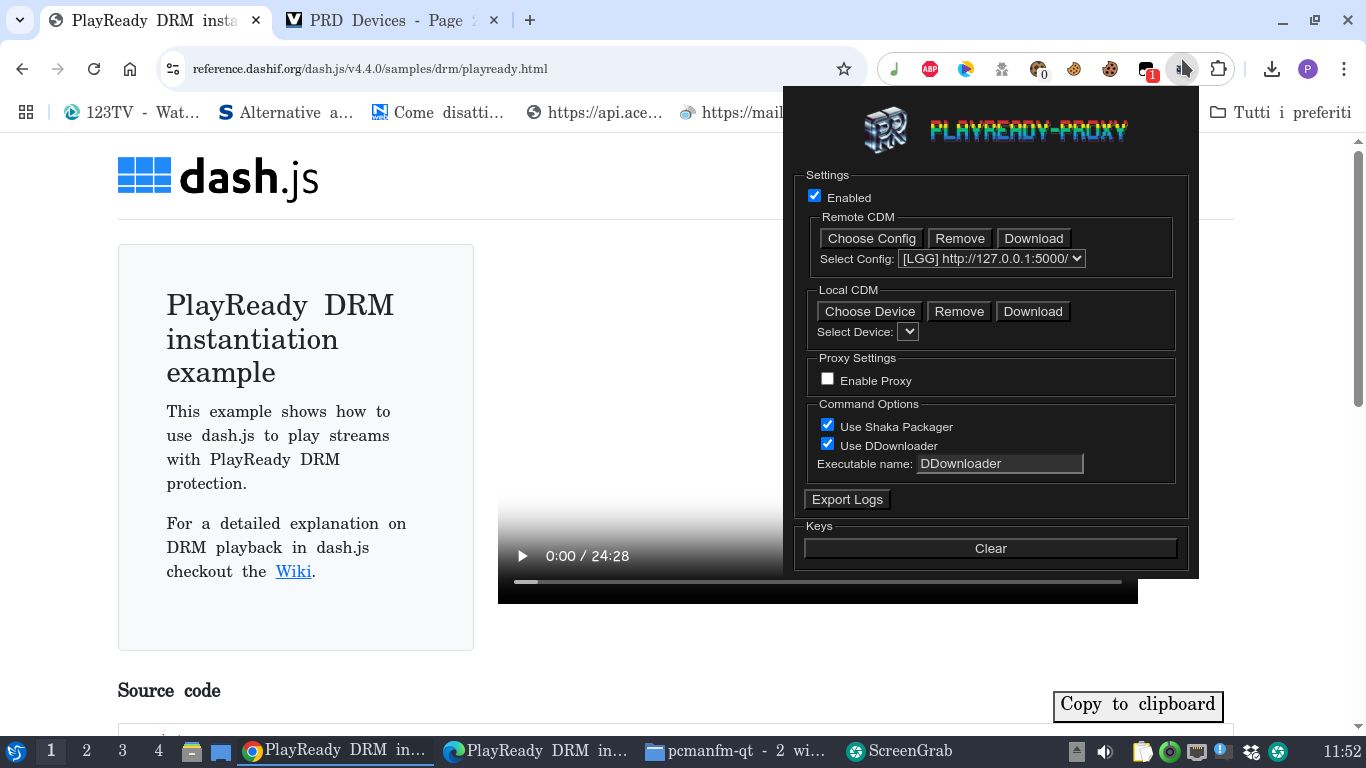Remove the Remote CDM config
1366x768 pixels.
tap(960, 239)
